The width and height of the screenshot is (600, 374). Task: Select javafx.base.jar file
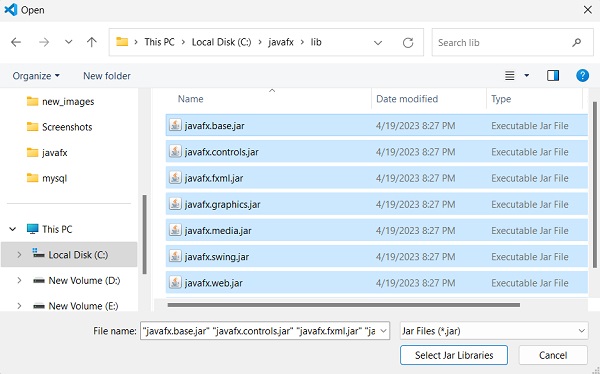point(377,126)
